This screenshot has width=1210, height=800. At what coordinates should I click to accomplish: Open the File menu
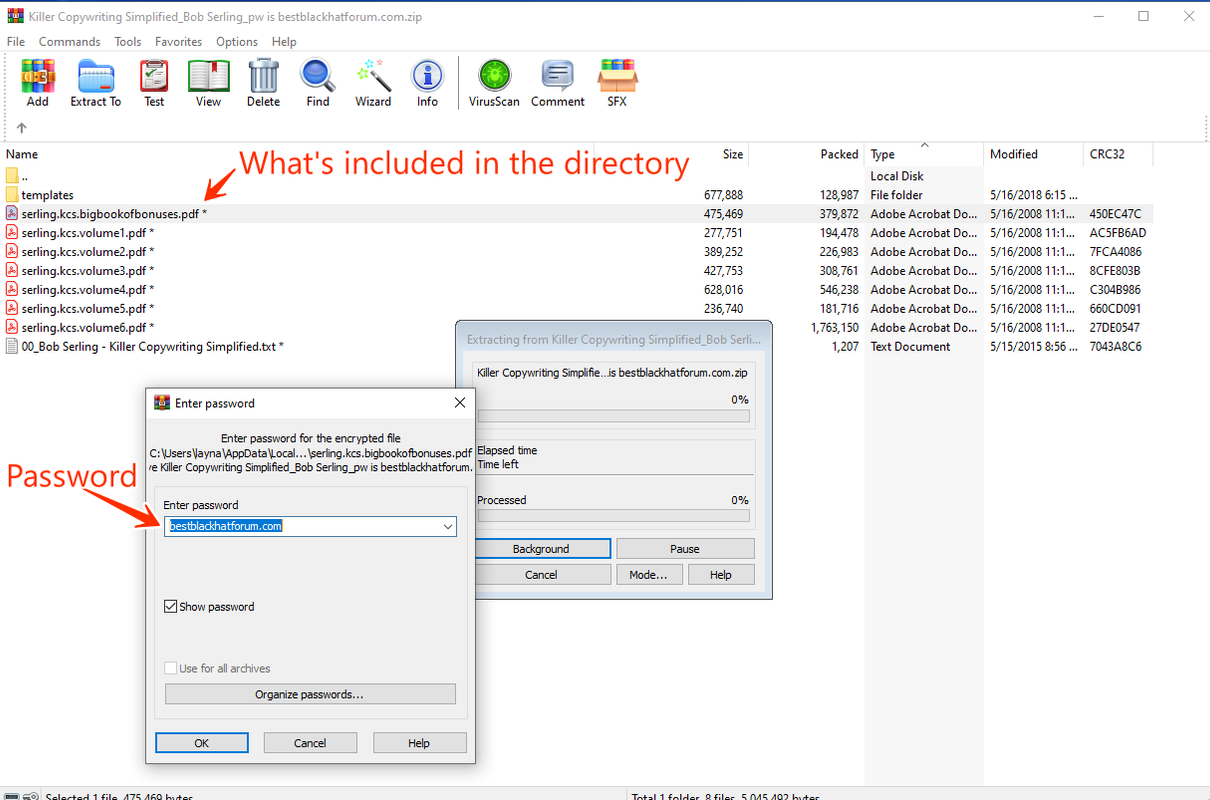pos(16,42)
